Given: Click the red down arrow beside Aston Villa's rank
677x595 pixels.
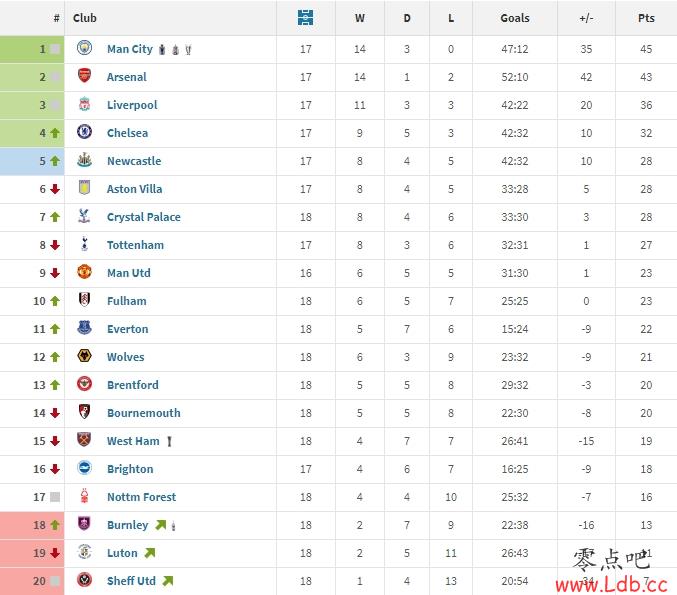Looking at the screenshot, I should (x=55, y=189).
